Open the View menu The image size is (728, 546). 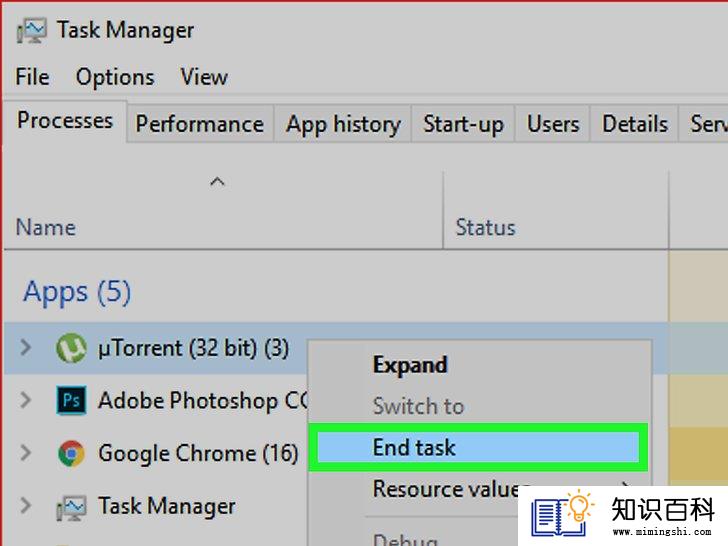coord(204,77)
